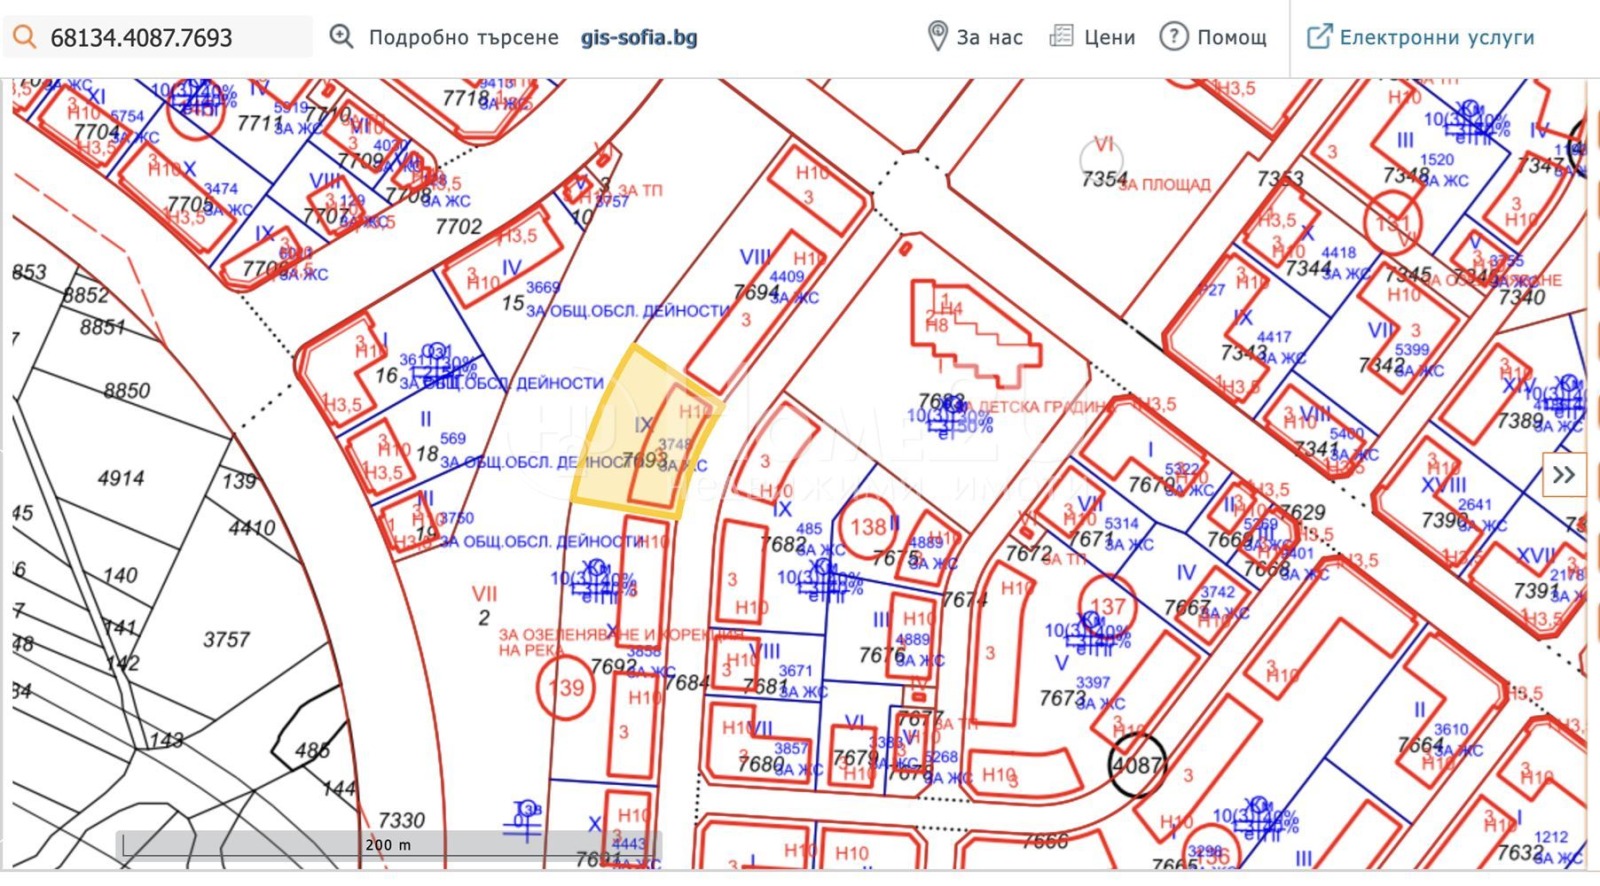The width and height of the screenshot is (1600, 886).
Task: Click the external link icon for Електронни услуги
Action: click(1319, 37)
